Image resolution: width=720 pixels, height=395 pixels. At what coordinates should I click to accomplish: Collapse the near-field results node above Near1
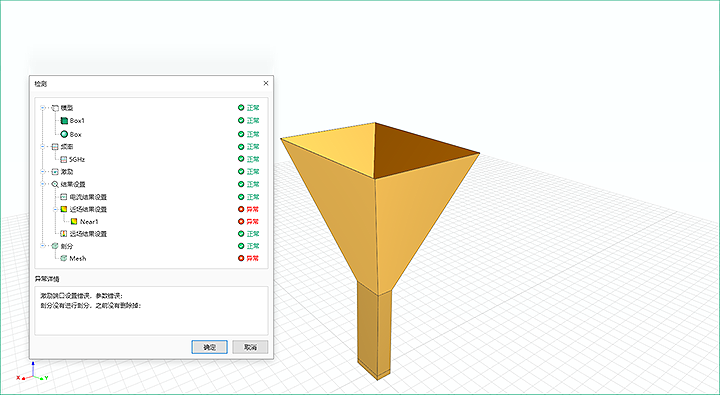tap(56, 209)
